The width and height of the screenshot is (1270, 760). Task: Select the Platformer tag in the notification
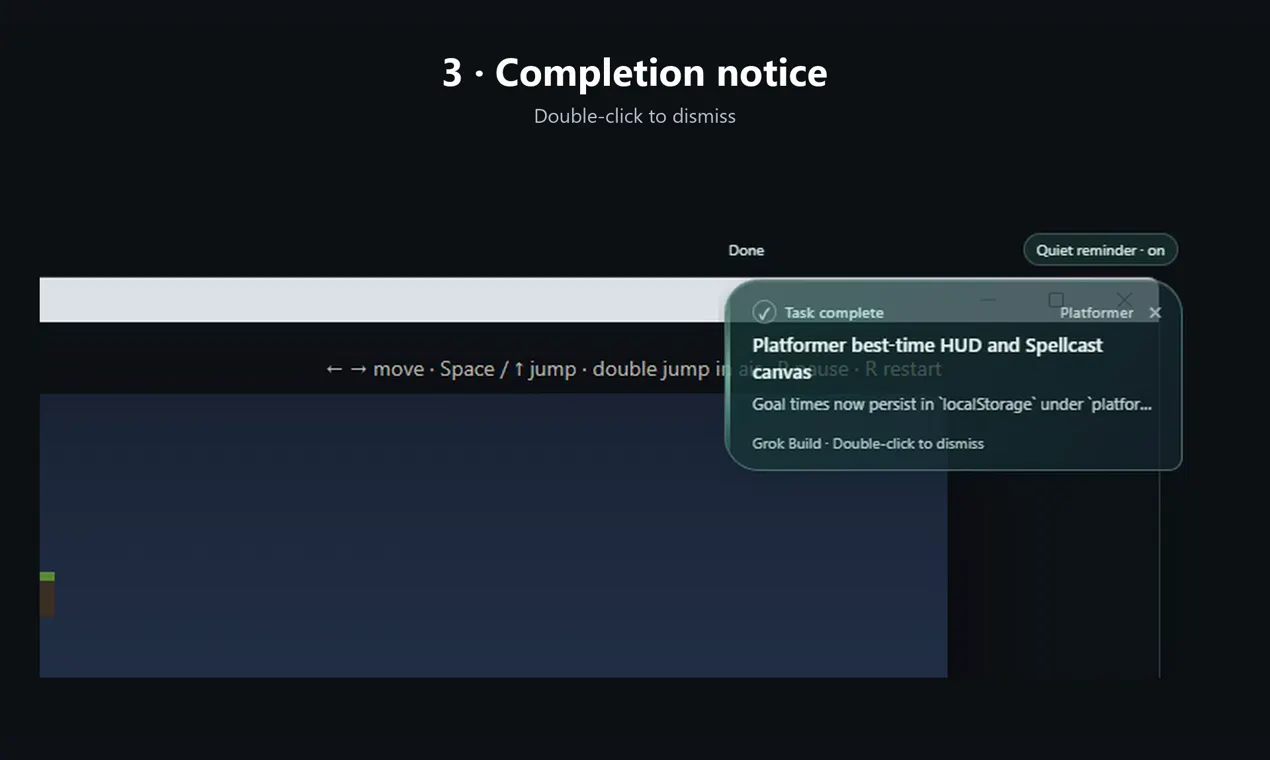1096,313
